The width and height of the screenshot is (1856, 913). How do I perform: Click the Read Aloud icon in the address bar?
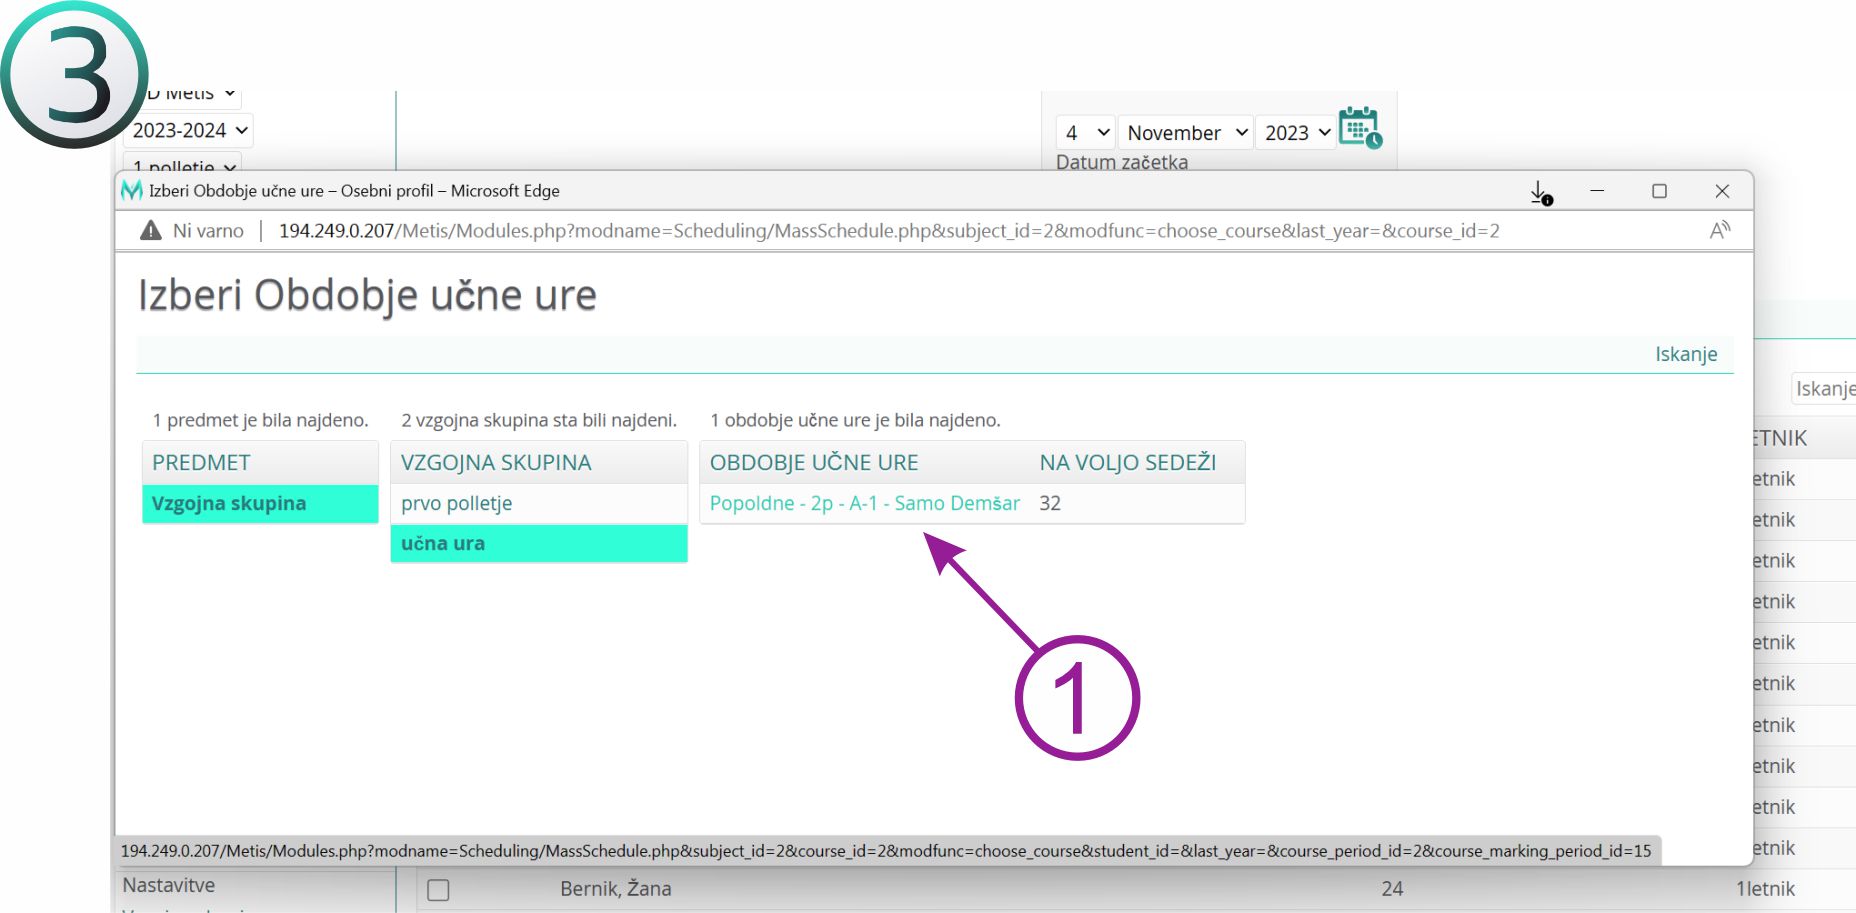1719,231
